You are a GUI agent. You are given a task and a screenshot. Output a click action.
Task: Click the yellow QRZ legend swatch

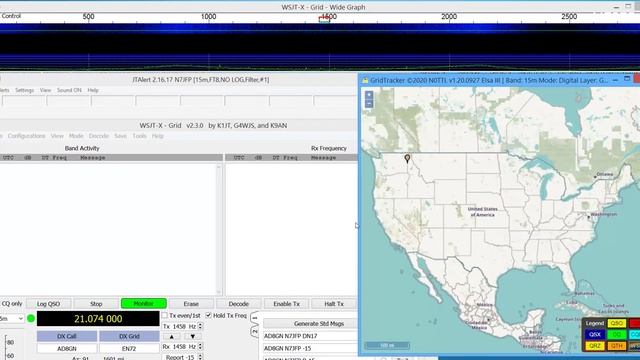[595, 346]
